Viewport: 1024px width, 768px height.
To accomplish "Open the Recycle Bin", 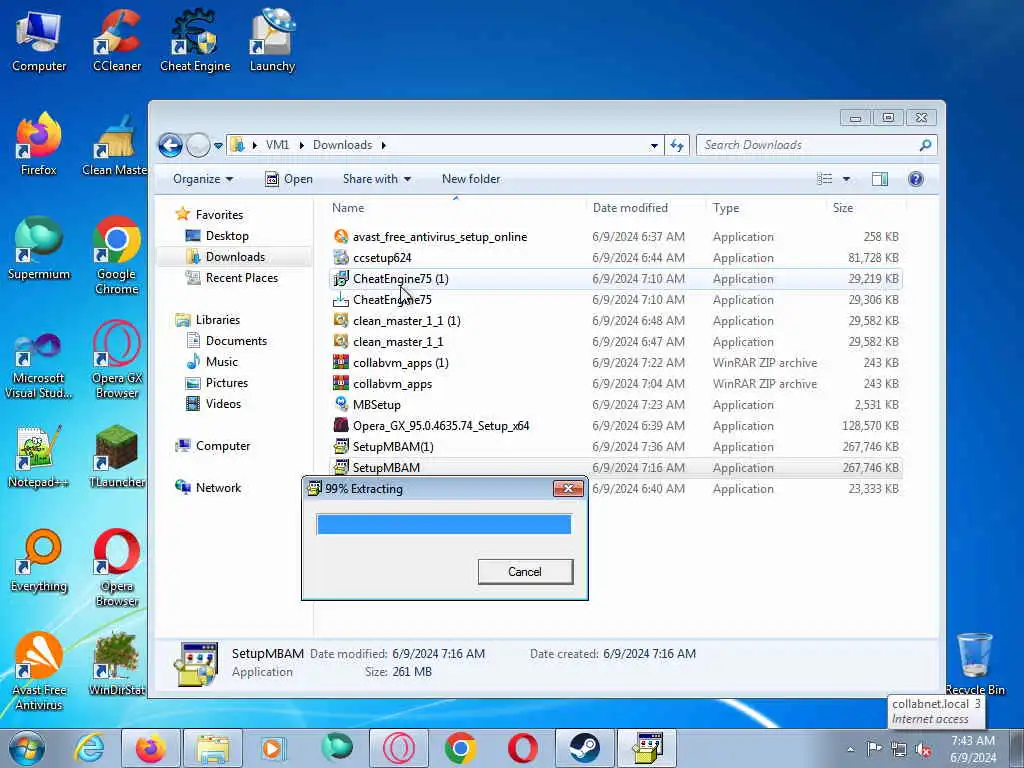I will [x=975, y=664].
